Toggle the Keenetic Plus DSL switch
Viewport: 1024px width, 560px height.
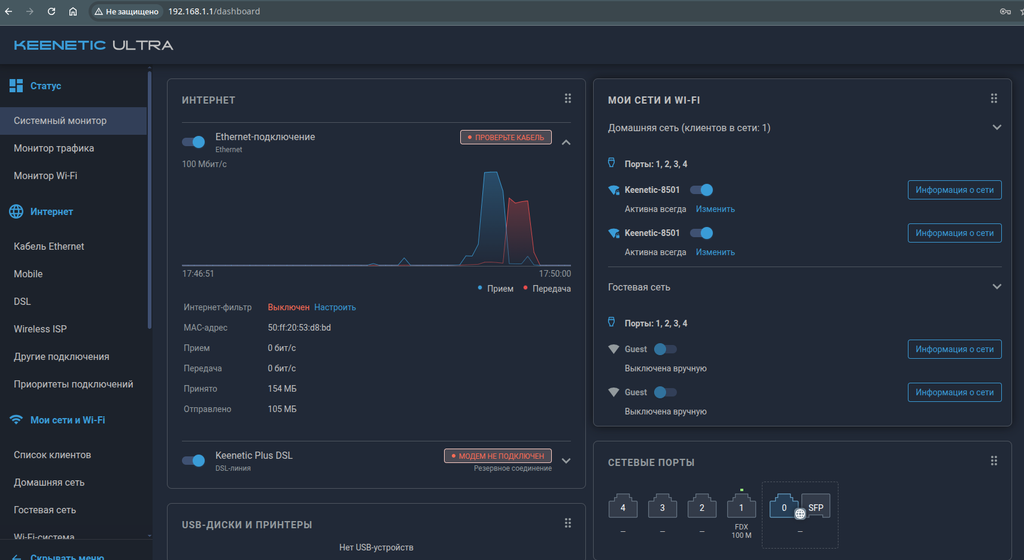click(x=193, y=460)
